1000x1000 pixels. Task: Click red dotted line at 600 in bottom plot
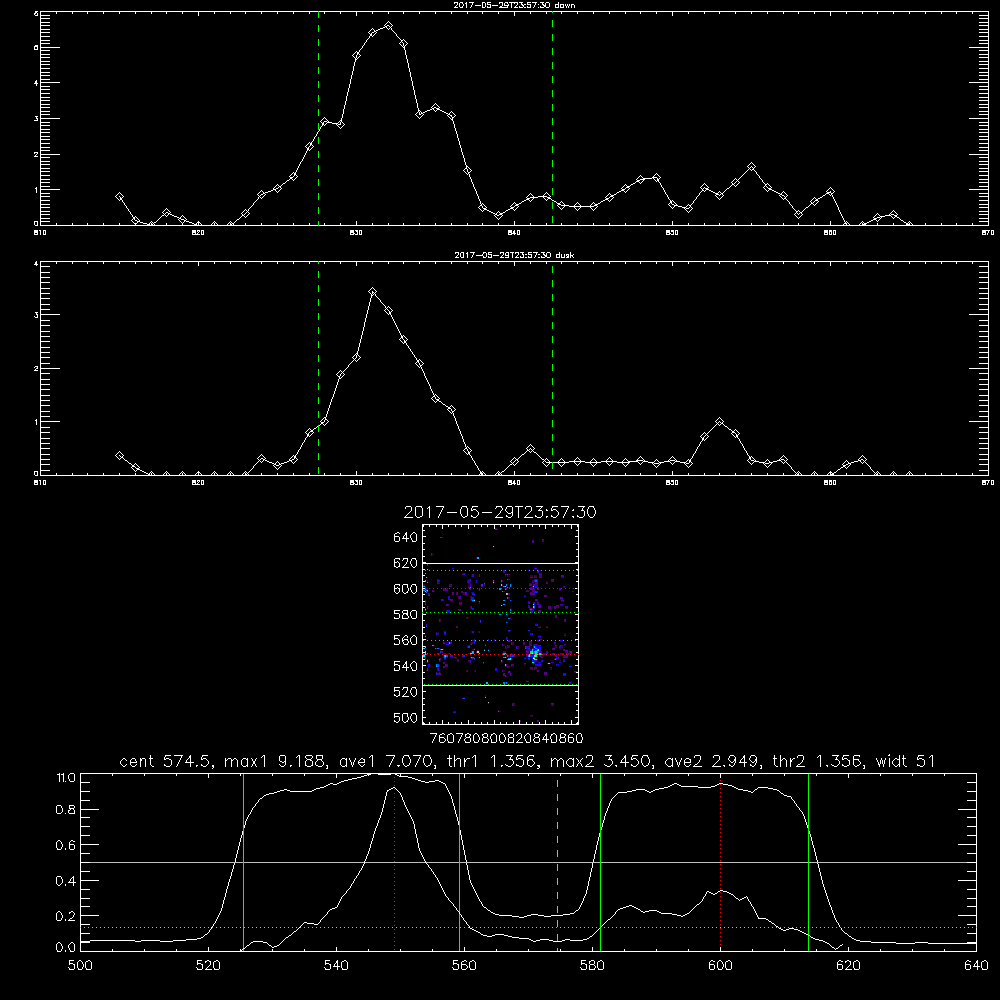721,861
